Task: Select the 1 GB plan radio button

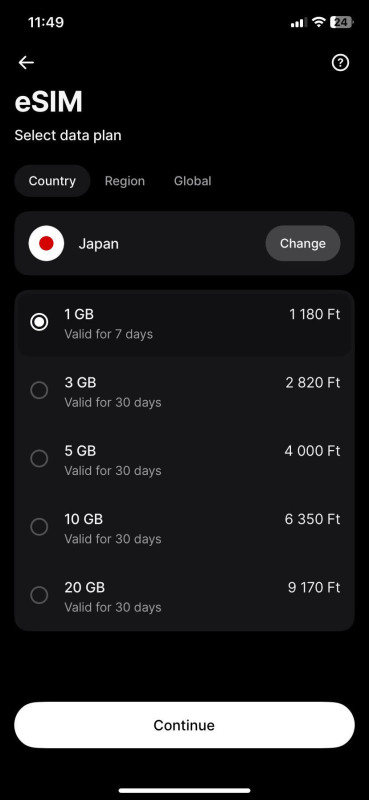Action: (39, 322)
